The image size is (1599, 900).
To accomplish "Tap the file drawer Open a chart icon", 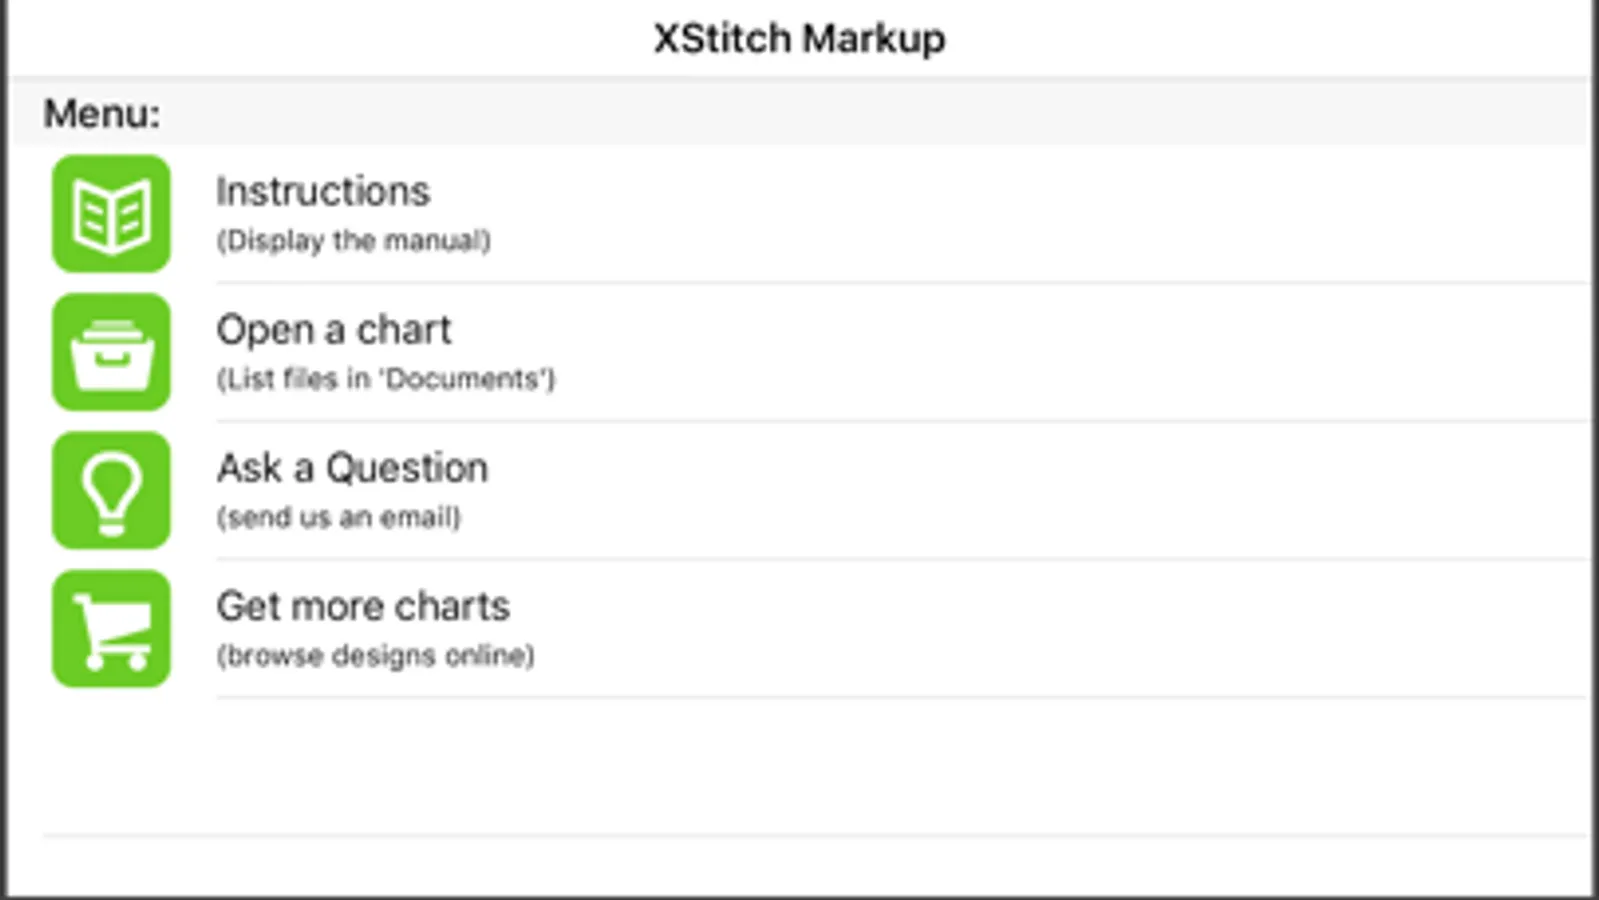I will [111, 352].
